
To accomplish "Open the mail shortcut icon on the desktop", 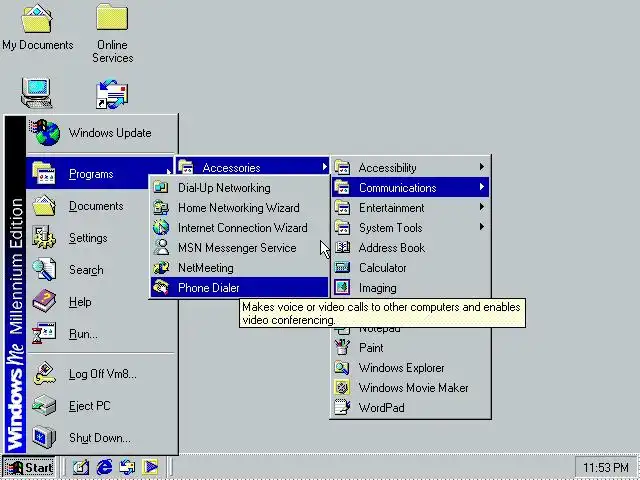I will 112,94.
